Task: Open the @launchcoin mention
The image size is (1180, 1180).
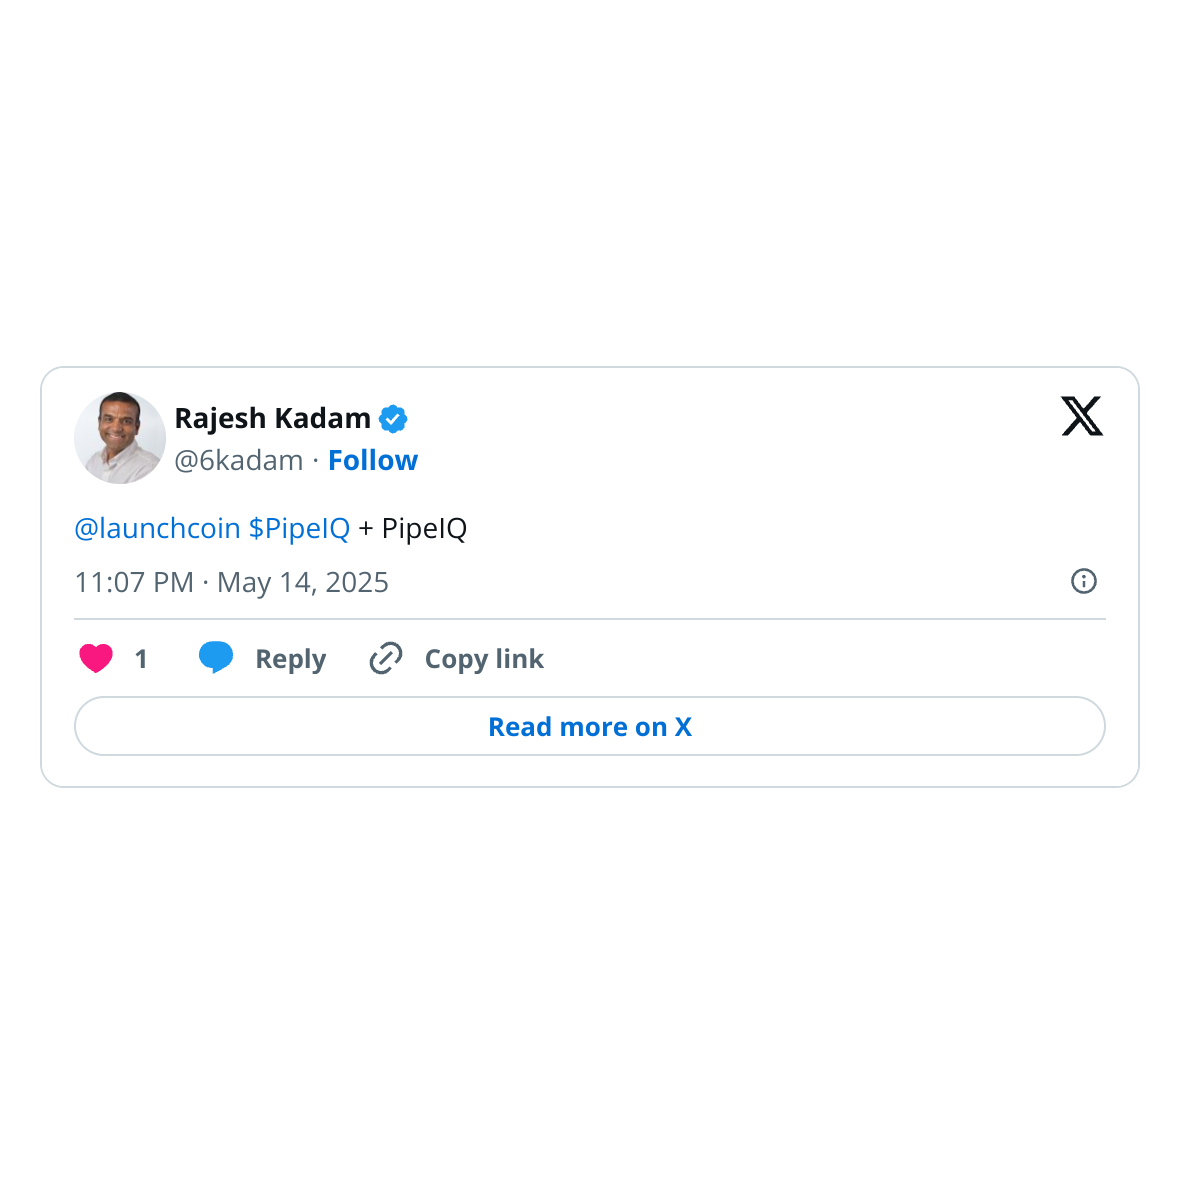Action: [157, 528]
